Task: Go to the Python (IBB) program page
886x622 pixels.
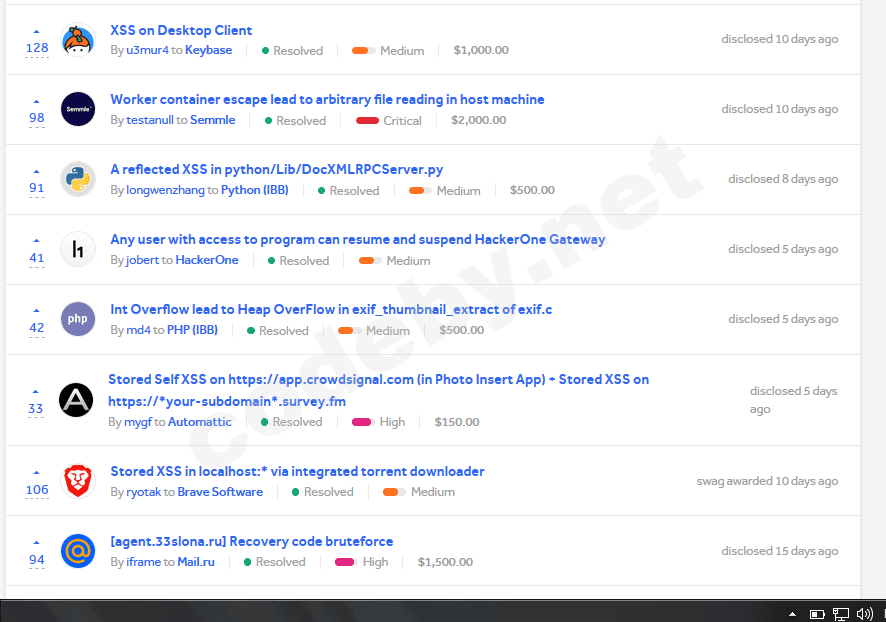Action: click(x=254, y=190)
